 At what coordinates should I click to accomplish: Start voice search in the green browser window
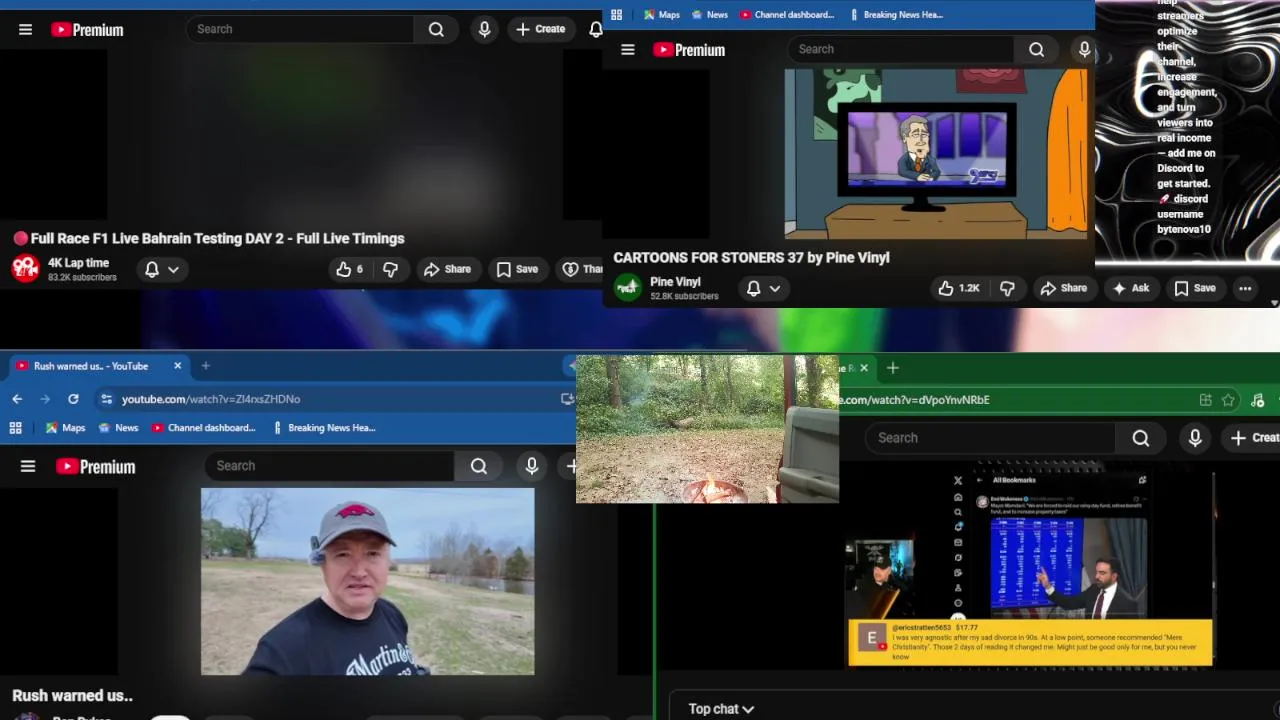(x=1195, y=438)
